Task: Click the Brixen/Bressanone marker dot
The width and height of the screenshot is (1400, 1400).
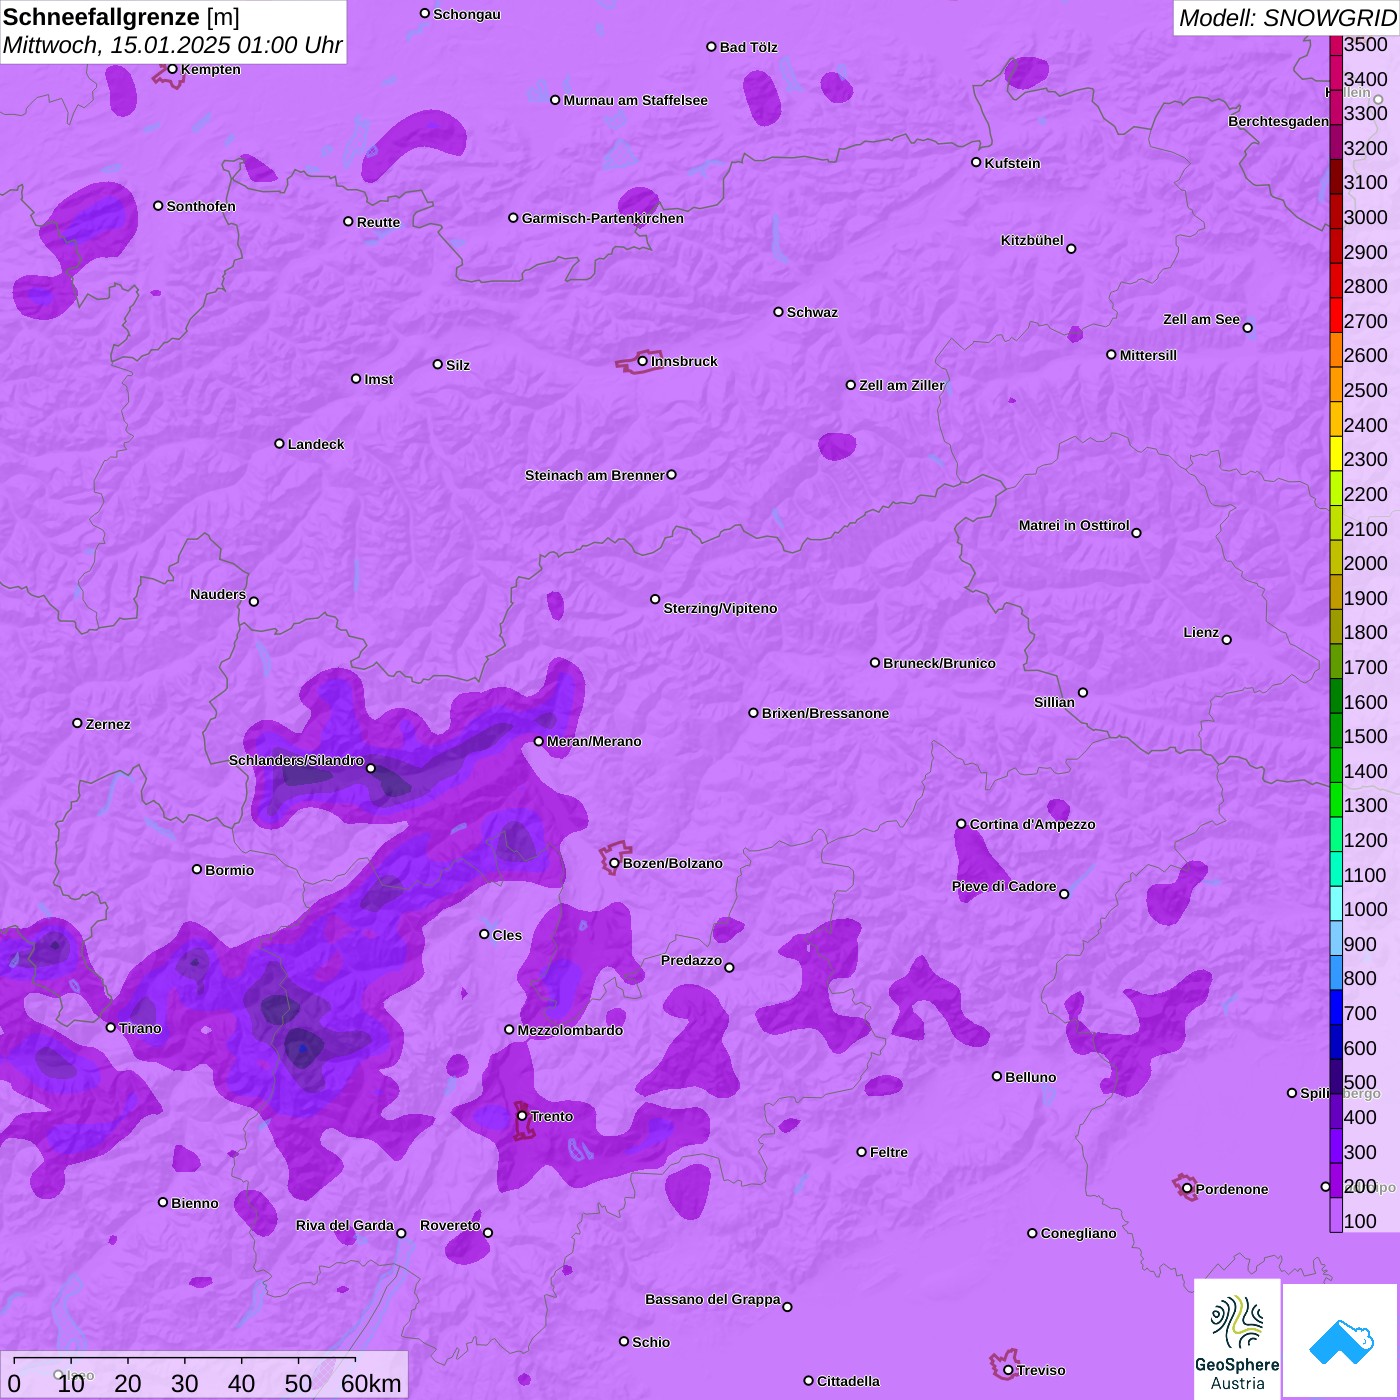Action: pos(753,713)
